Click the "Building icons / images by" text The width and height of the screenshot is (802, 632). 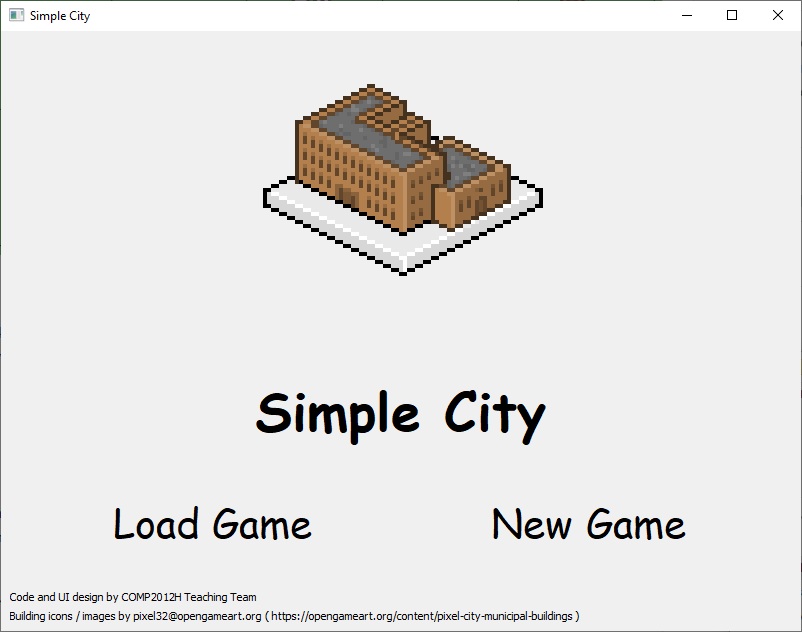click(x=69, y=616)
